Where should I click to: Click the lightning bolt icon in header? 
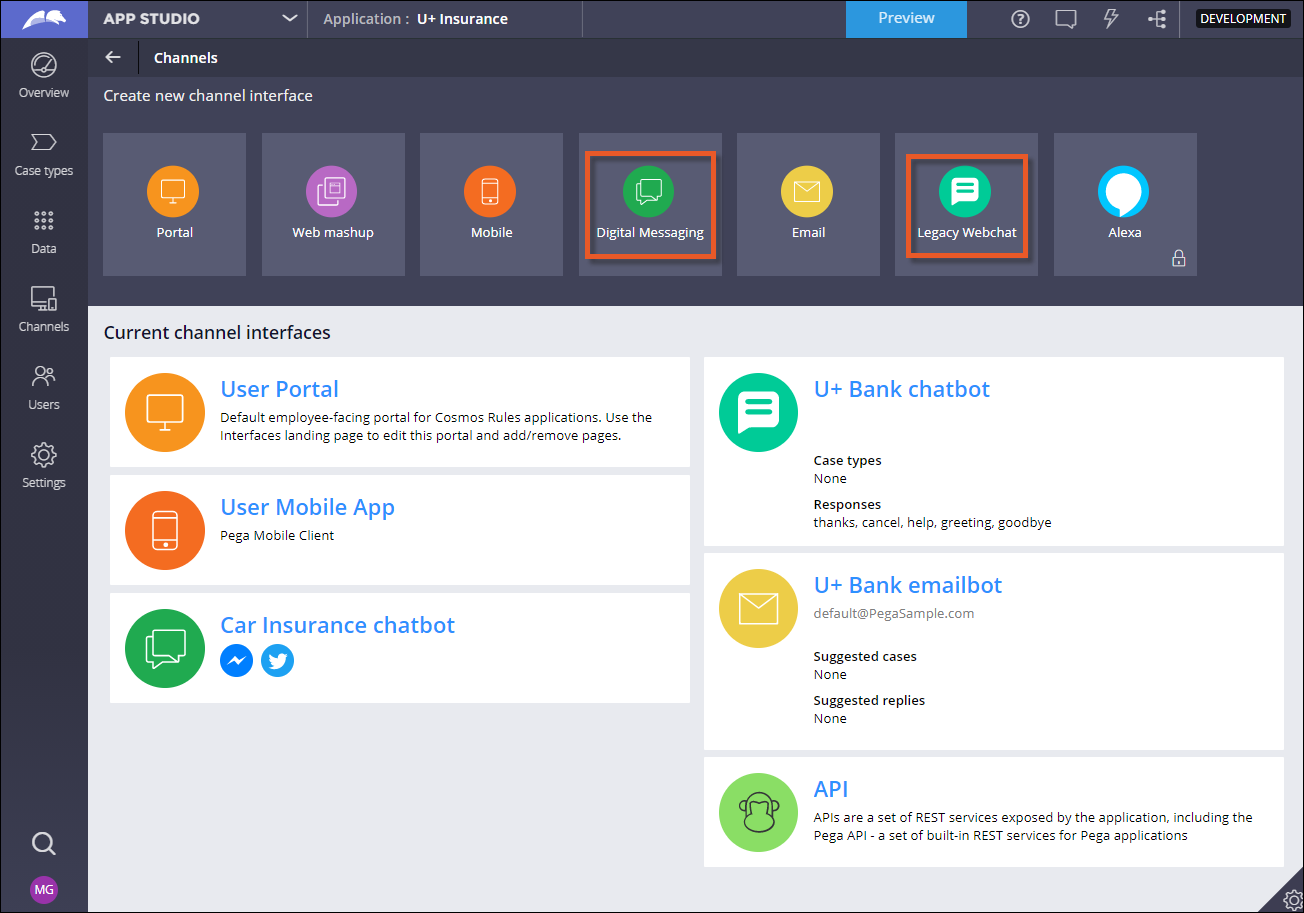click(1110, 19)
